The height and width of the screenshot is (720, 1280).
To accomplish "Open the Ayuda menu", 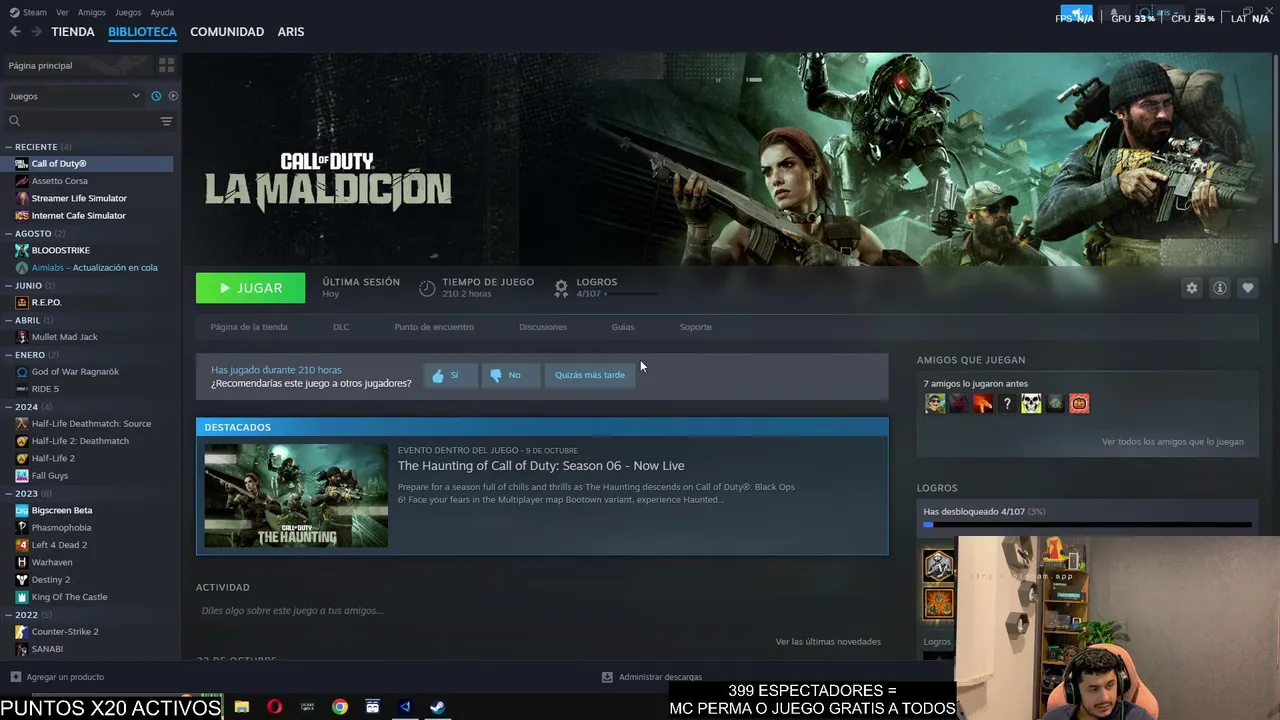I will (x=162, y=12).
